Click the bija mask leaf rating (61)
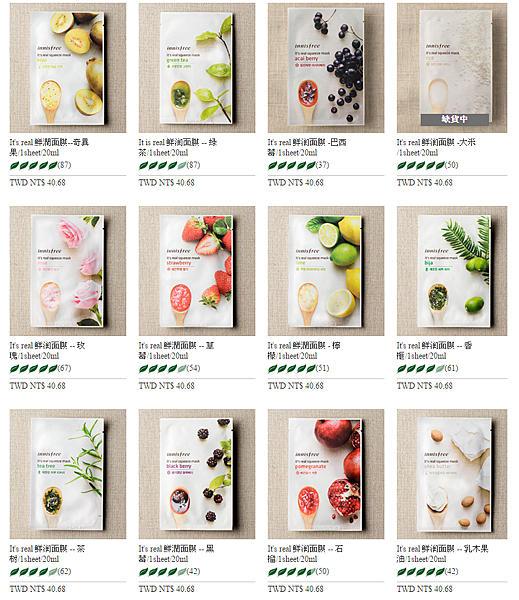The width and height of the screenshot is (519, 600). coord(428,368)
